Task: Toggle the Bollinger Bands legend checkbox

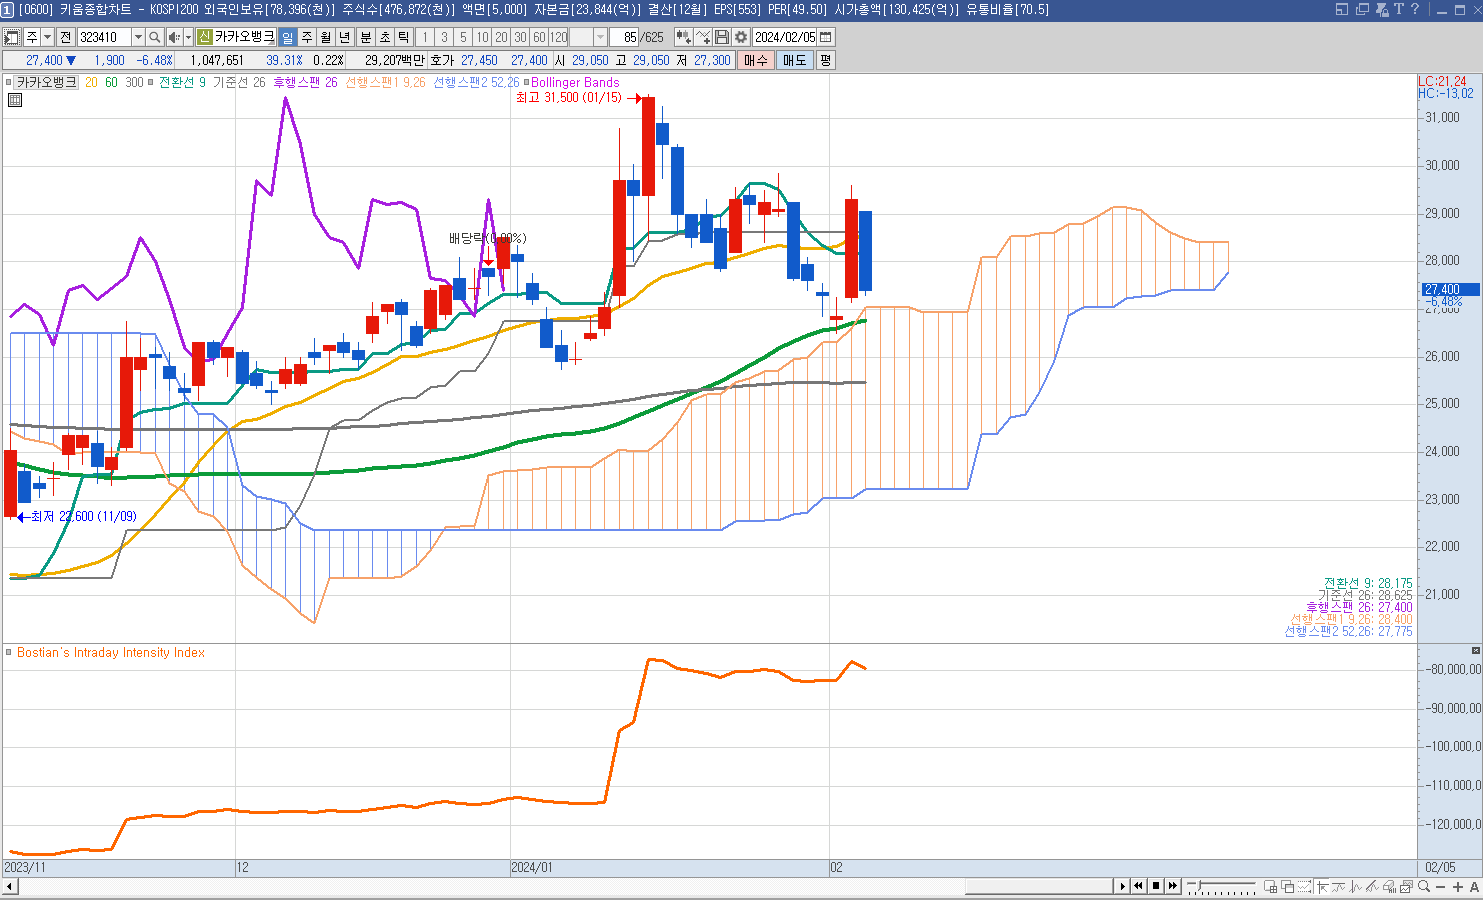Action: click(x=527, y=83)
